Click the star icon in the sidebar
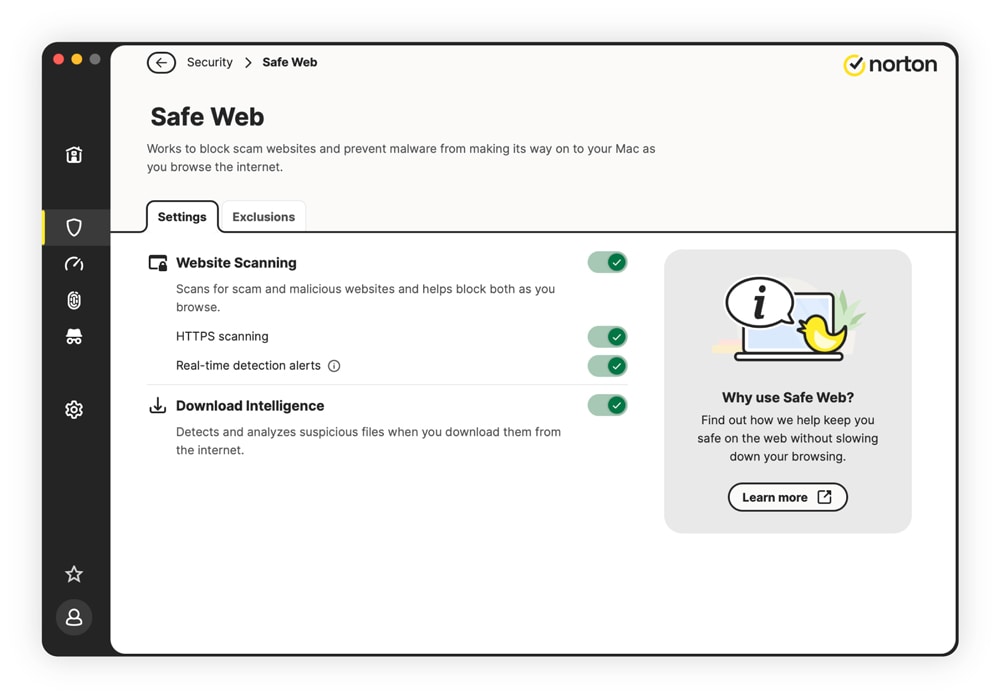 [74, 573]
